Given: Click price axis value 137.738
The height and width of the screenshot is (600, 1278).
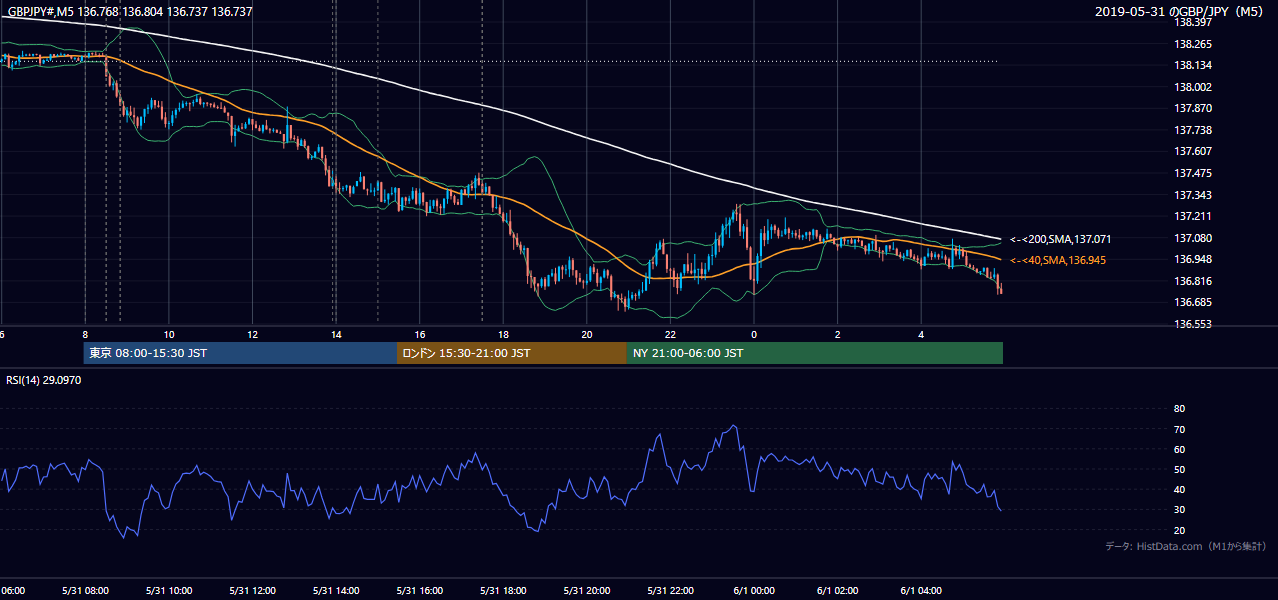Looking at the screenshot, I should [1192, 130].
